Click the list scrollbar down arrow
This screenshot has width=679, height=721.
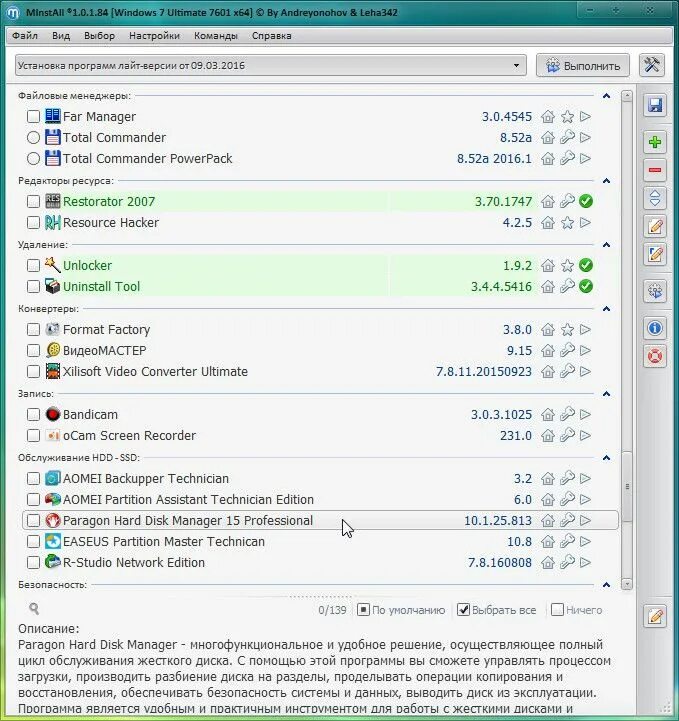point(626,584)
